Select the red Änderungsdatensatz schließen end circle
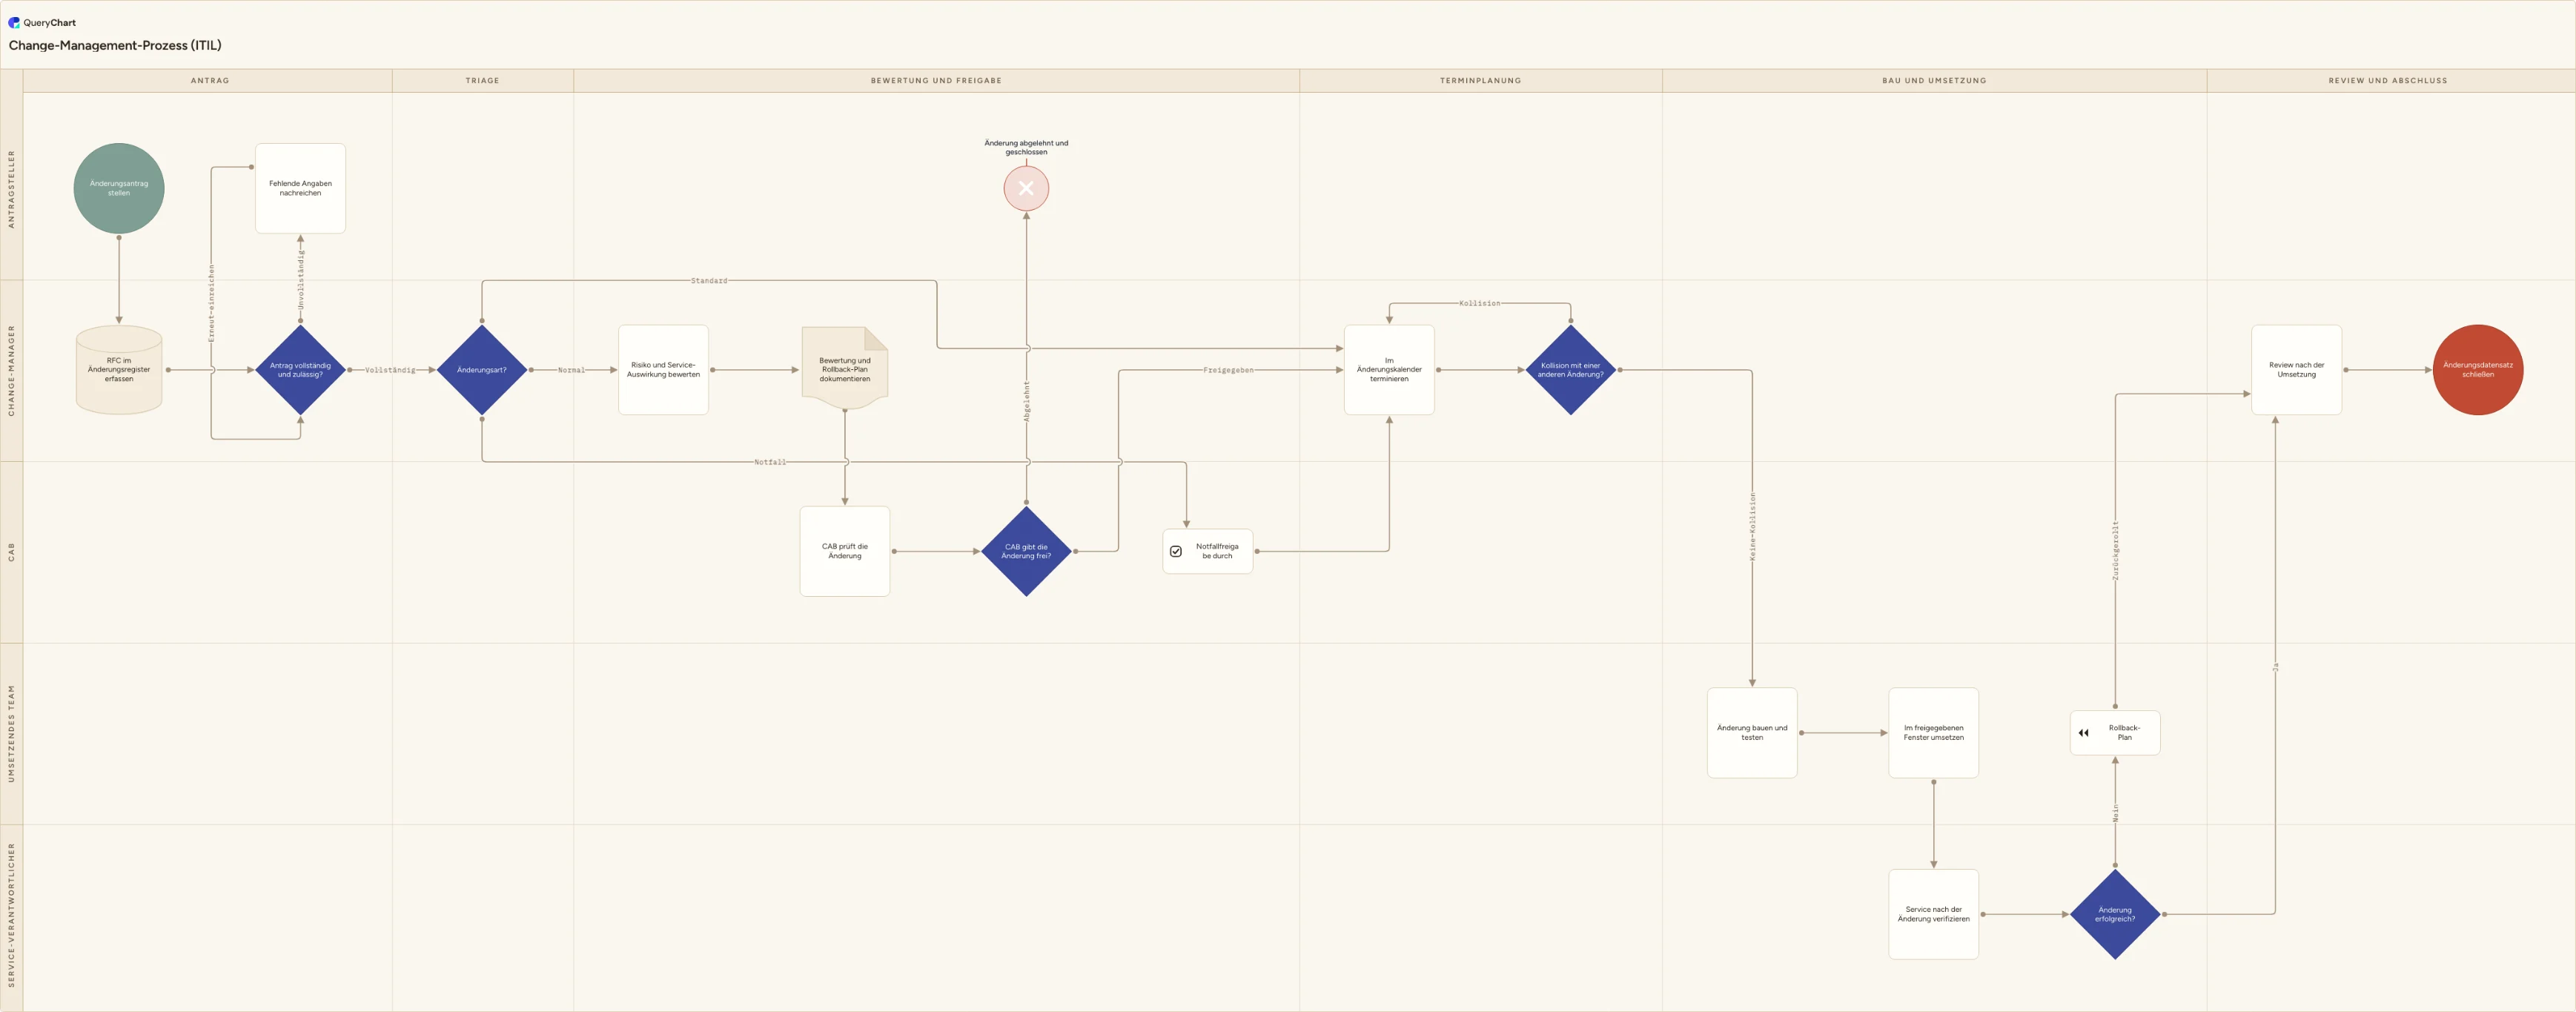 click(2478, 370)
